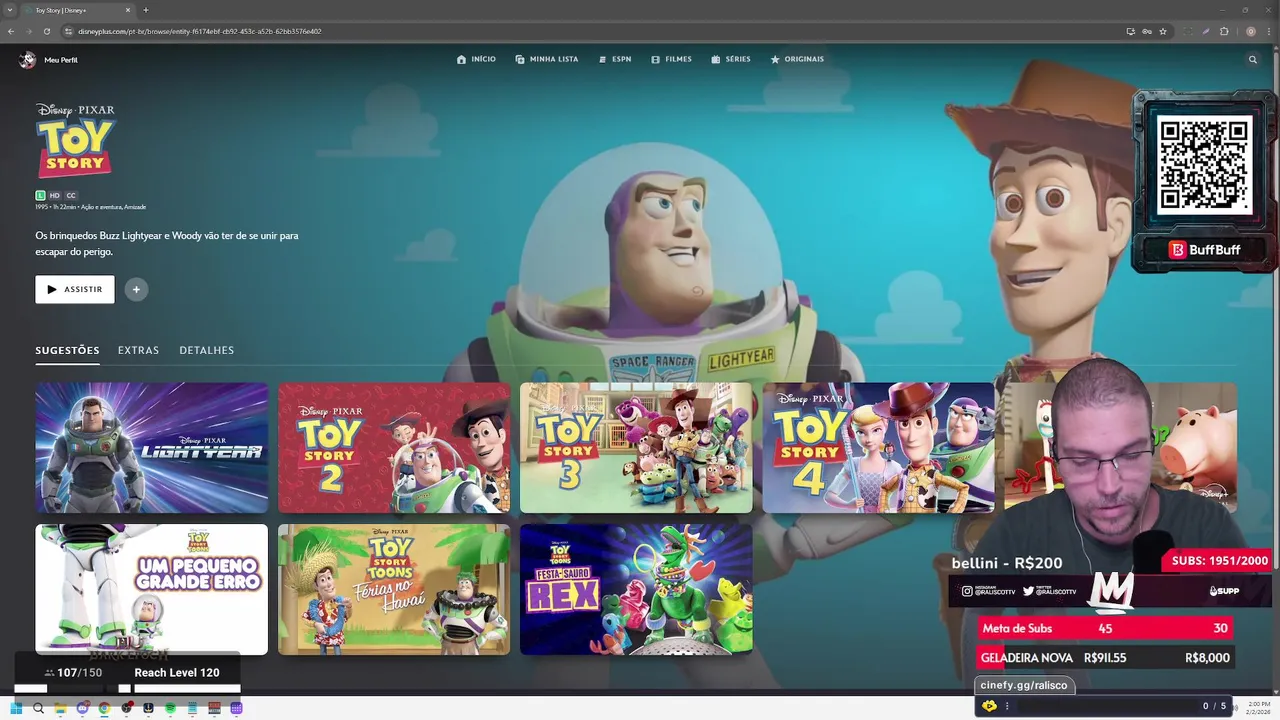Open the Discord taskbar icon with badge
The image size is (1280, 720).
click(x=82, y=708)
